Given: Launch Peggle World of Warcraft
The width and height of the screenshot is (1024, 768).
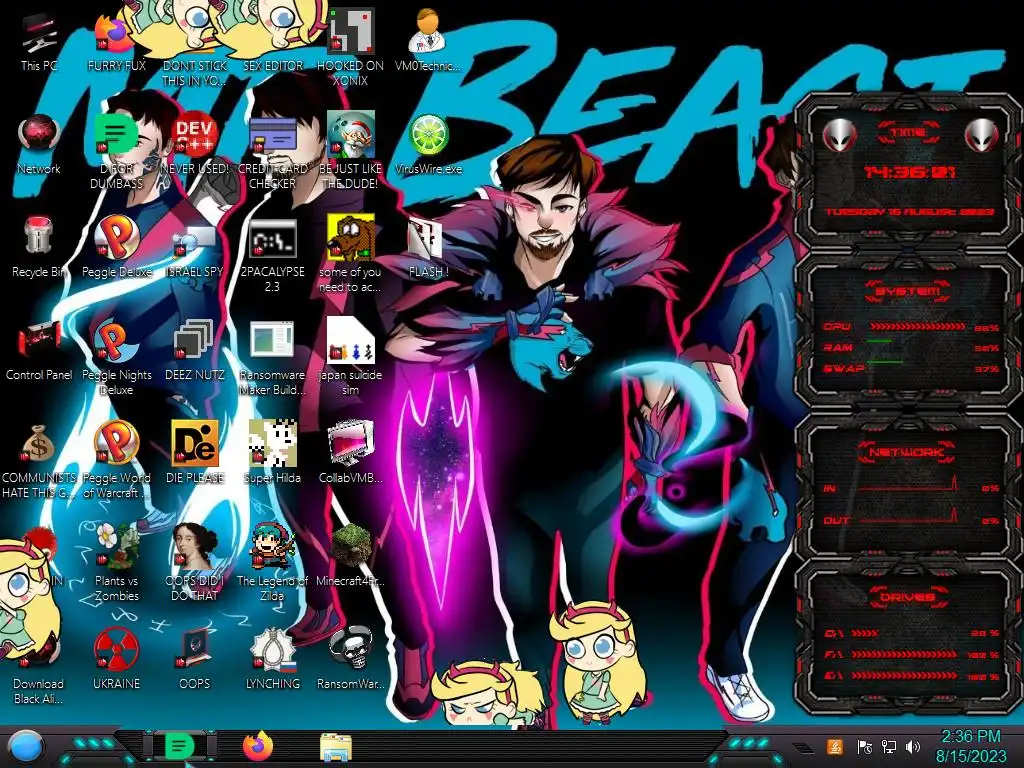Looking at the screenshot, I should point(116,443).
